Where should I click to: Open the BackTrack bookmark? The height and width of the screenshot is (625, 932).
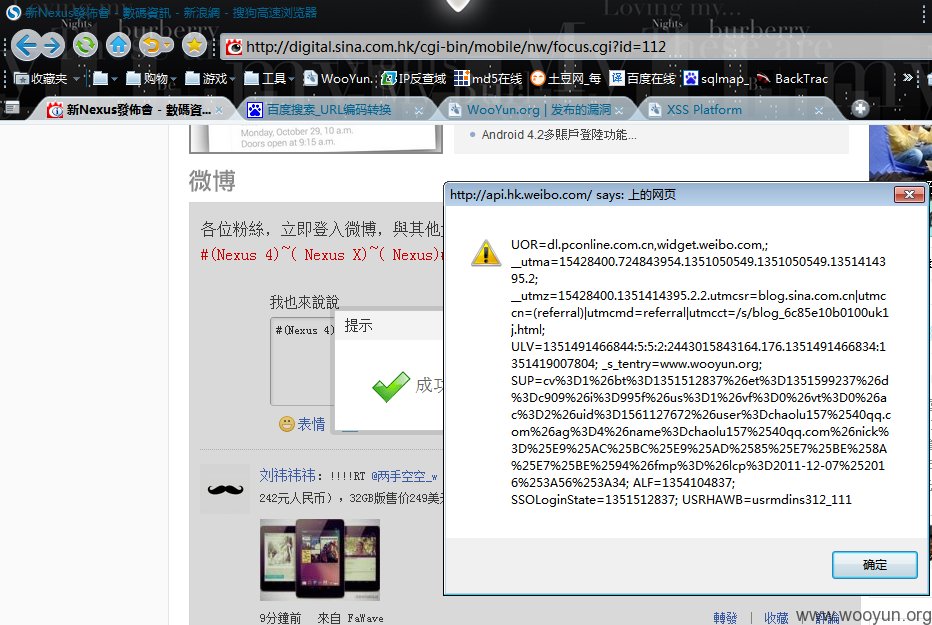[793, 78]
